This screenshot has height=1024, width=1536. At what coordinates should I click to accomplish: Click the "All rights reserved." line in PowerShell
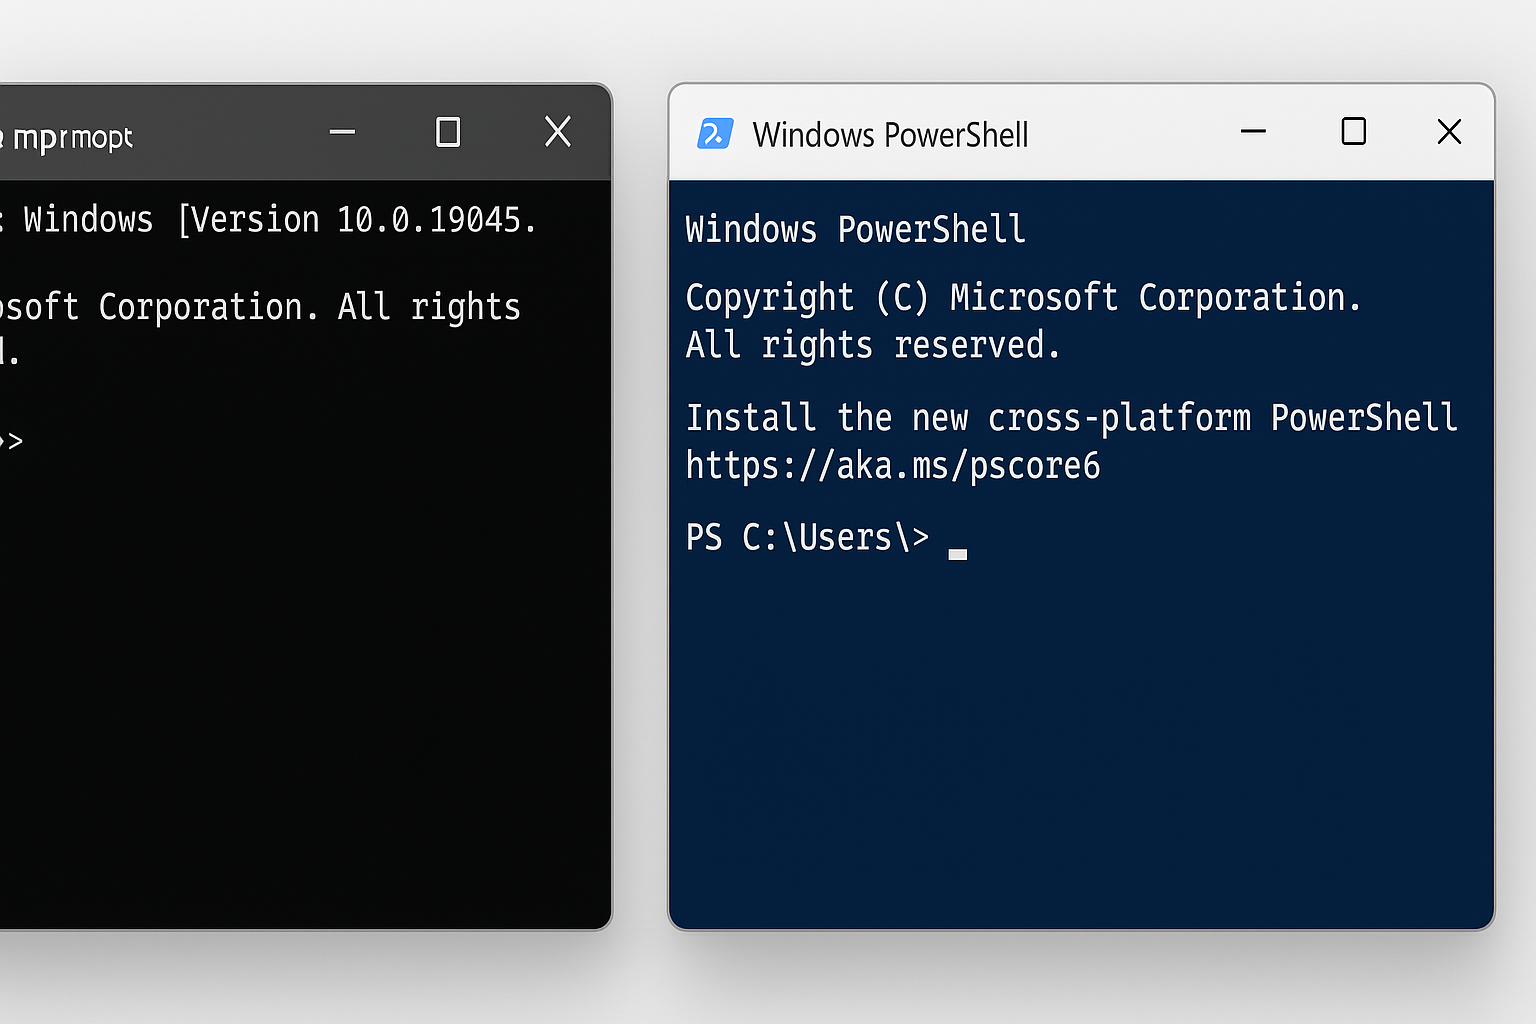[872, 345]
